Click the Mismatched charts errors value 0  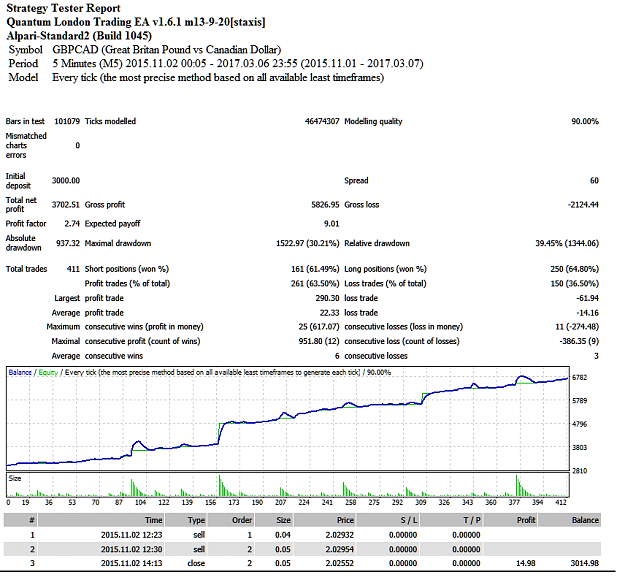click(x=78, y=145)
